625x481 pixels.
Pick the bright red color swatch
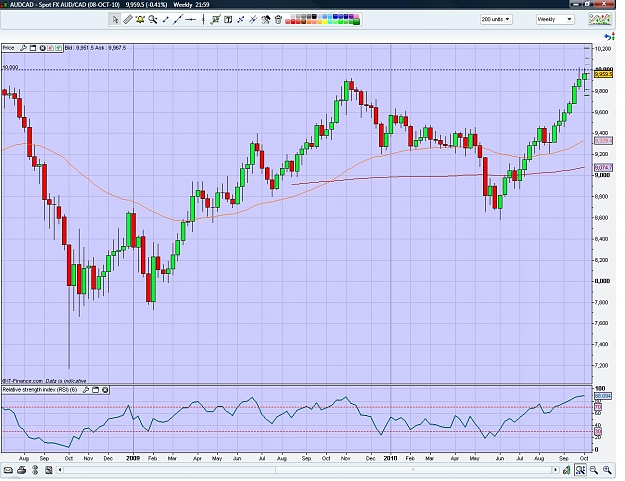coord(293,22)
